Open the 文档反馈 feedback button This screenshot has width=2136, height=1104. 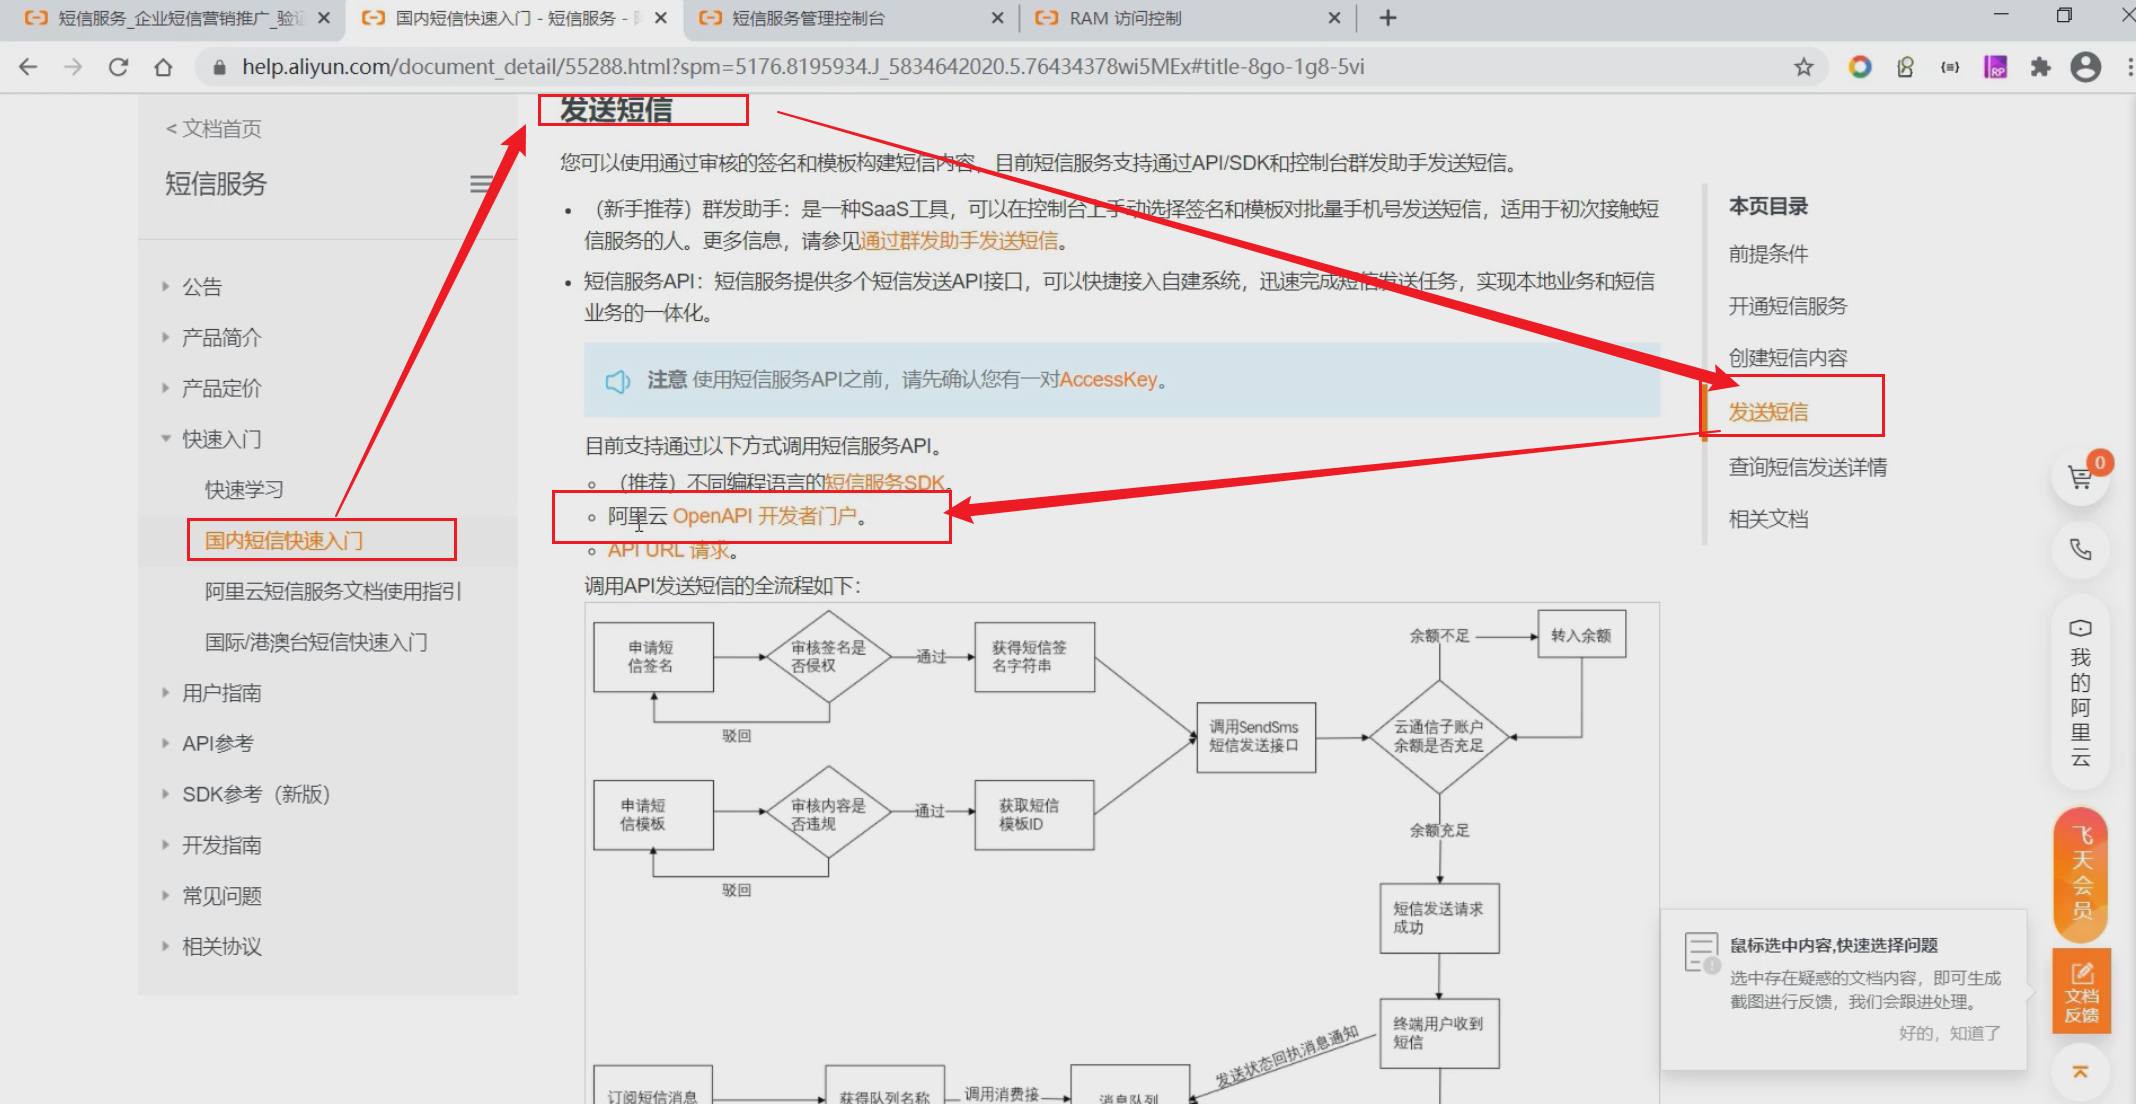tap(2081, 992)
